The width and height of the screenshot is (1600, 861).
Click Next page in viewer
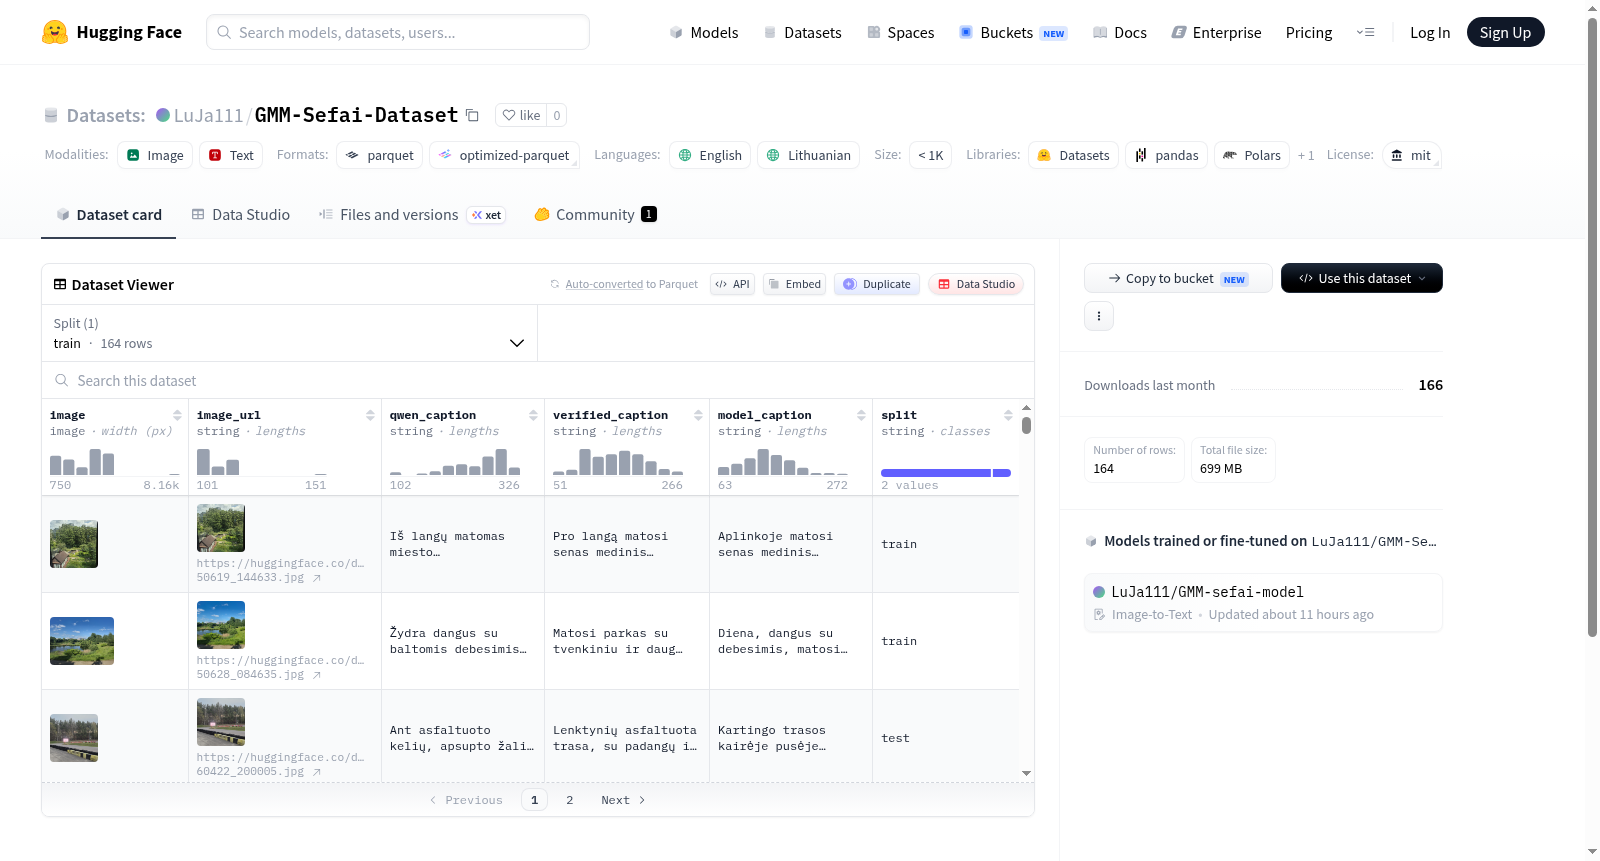(x=623, y=800)
